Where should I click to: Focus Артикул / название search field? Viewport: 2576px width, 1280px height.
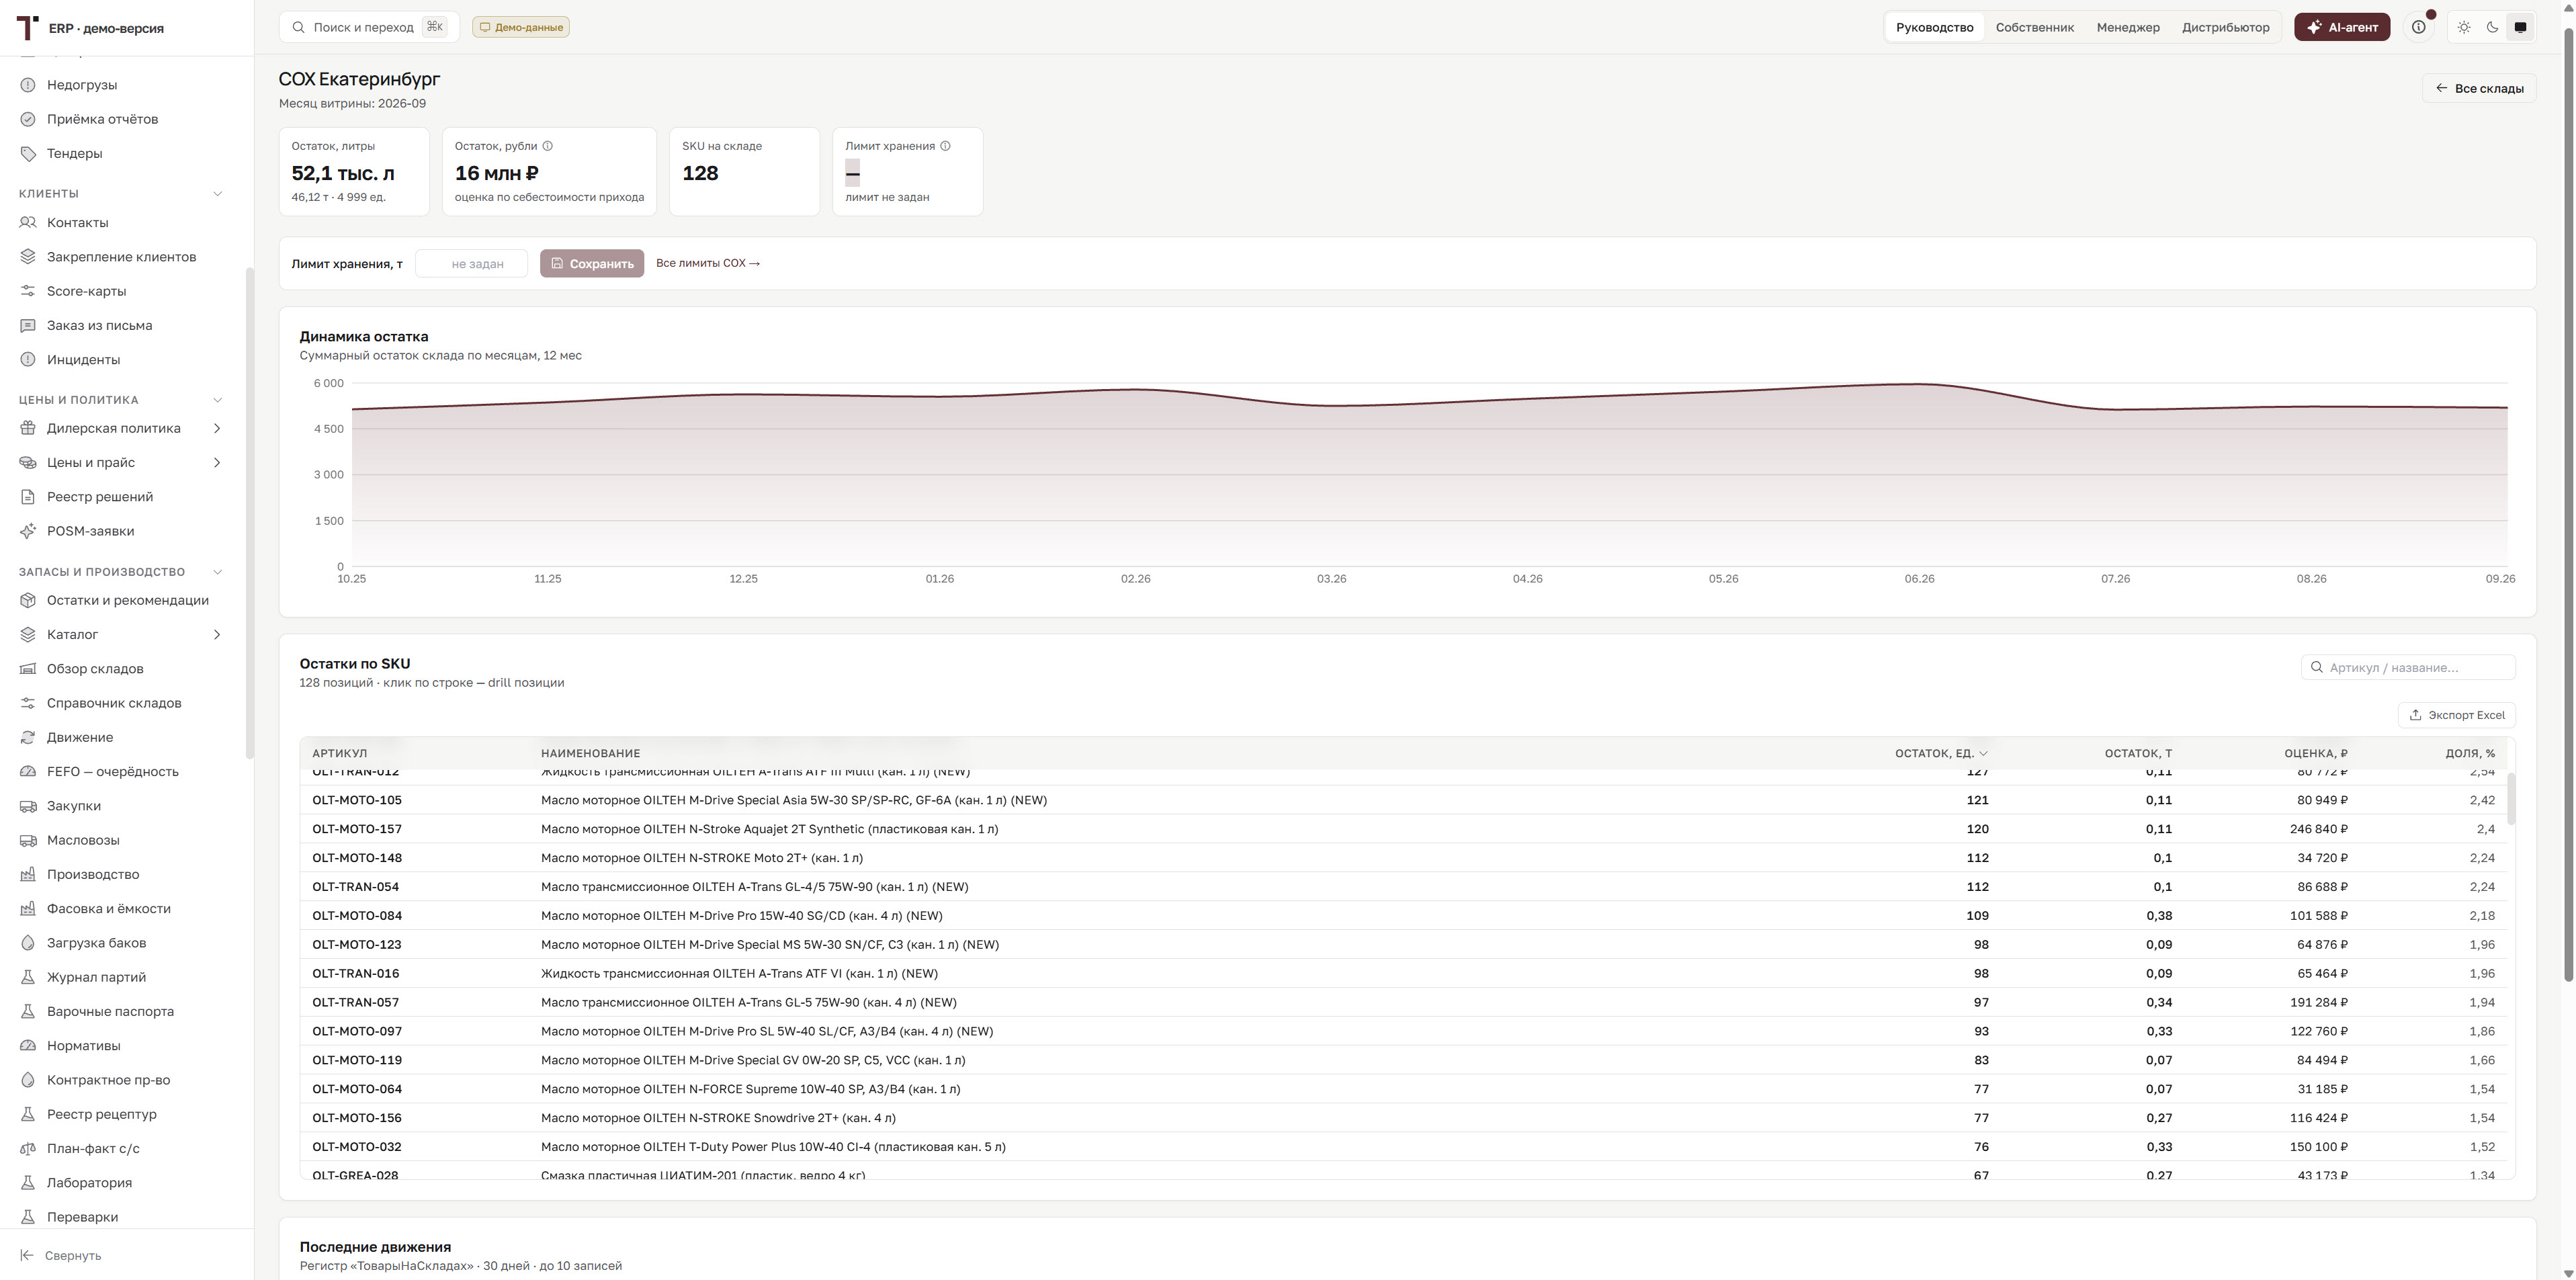2408,667
